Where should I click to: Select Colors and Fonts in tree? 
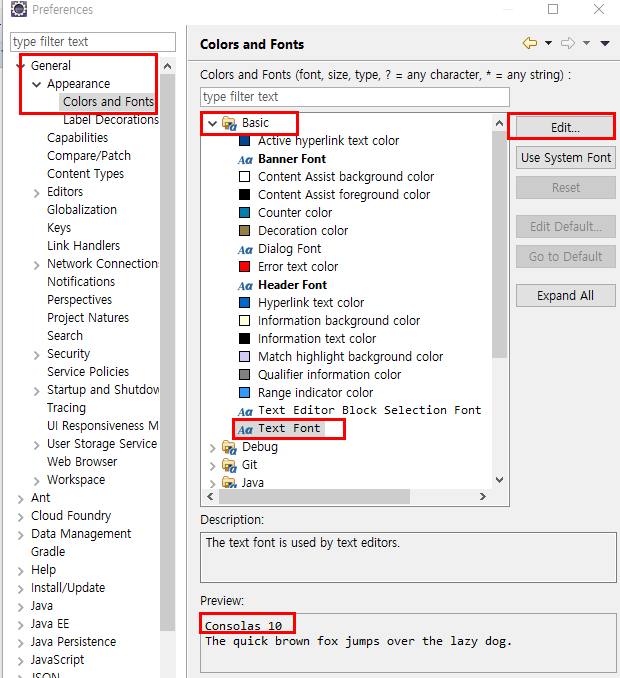(108, 102)
